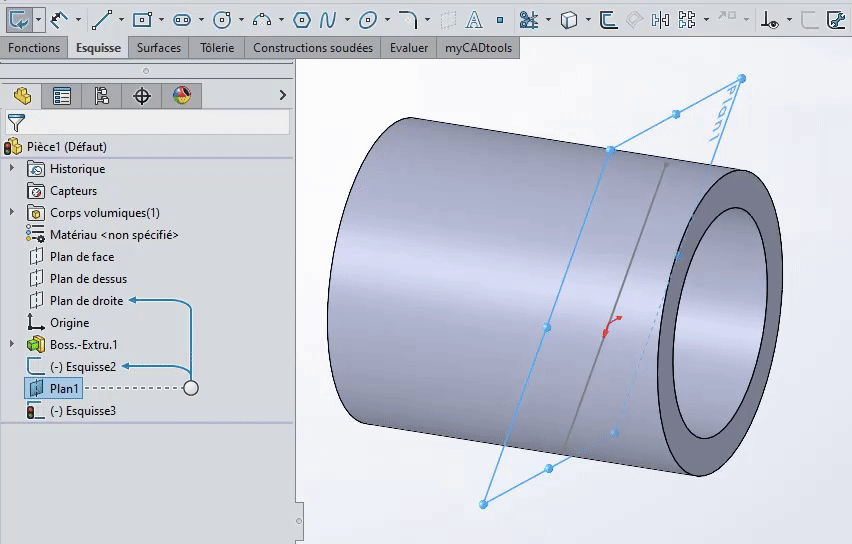The height and width of the screenshot is (544, 852).
Task: Click the Exit Sketch icon
Action: [x=20, y=20]
